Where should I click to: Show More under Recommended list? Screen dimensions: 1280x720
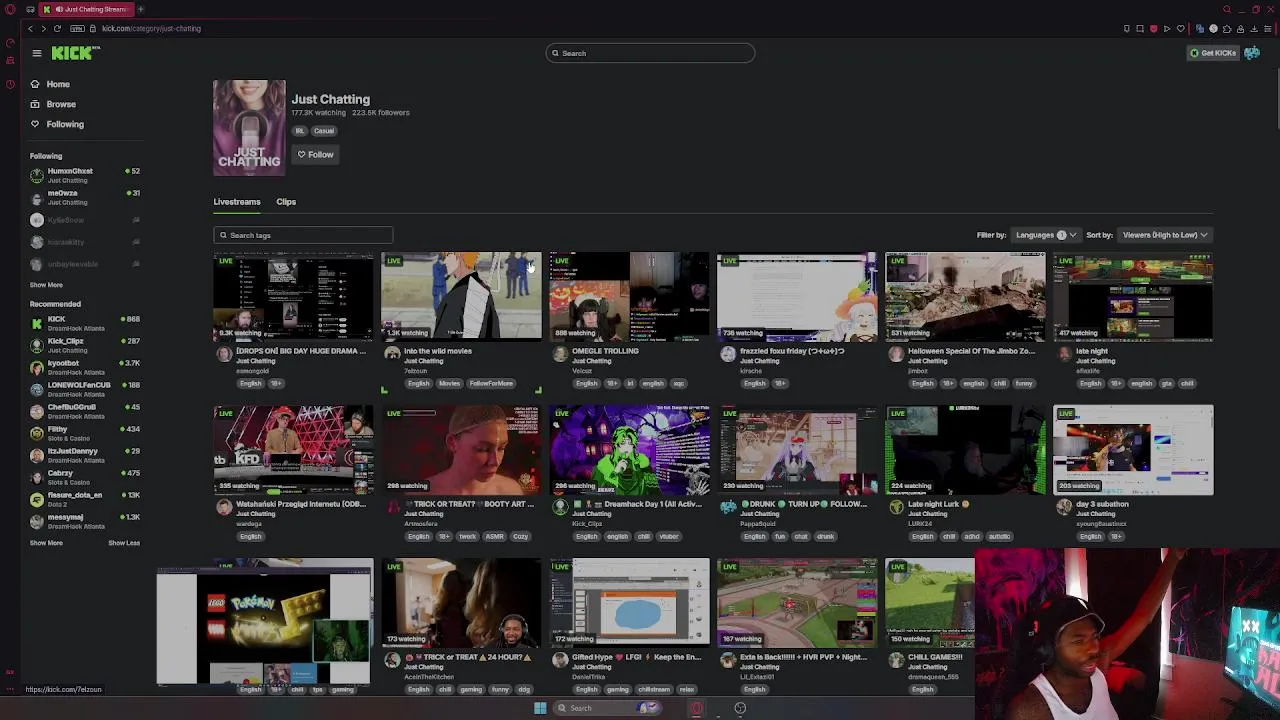pos(46,543)
